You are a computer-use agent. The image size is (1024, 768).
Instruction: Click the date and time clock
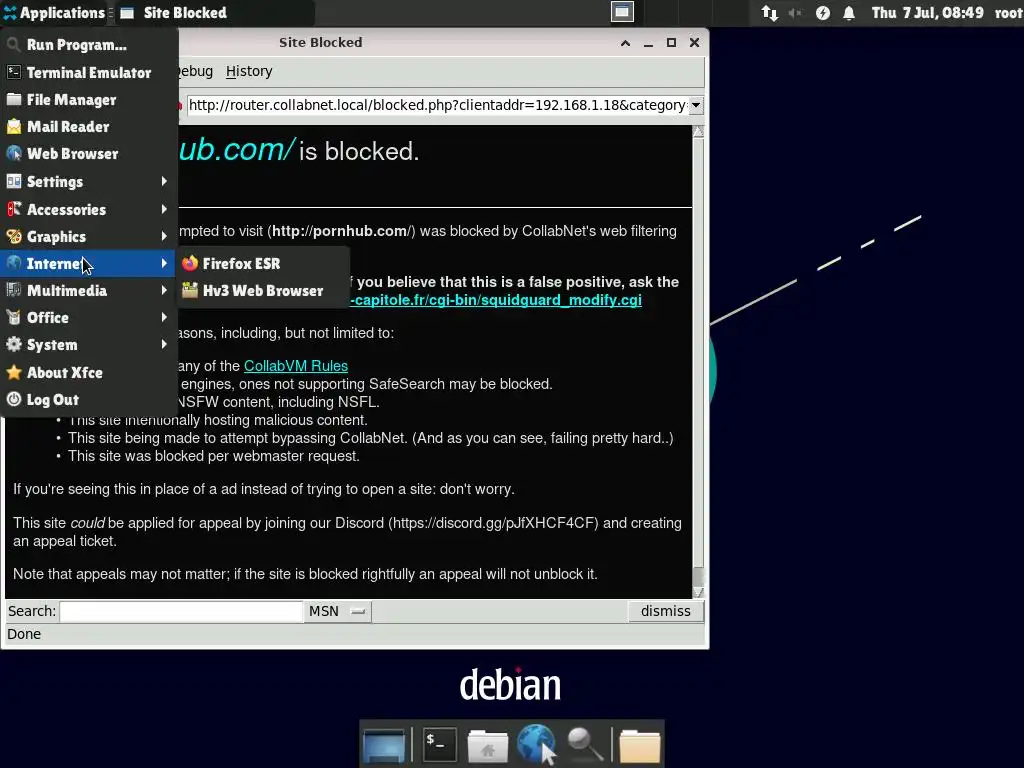(927, 12)
